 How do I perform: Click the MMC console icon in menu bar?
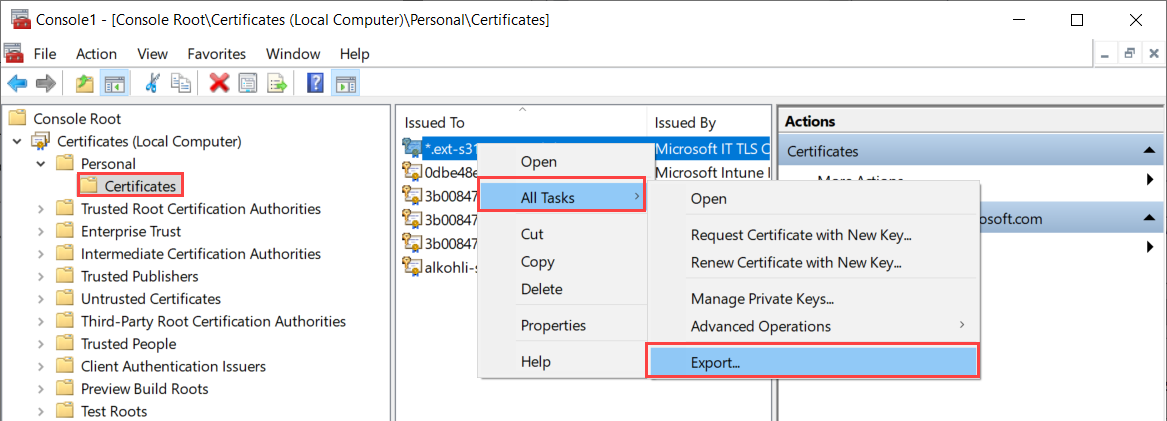click(x=13, y=54)
